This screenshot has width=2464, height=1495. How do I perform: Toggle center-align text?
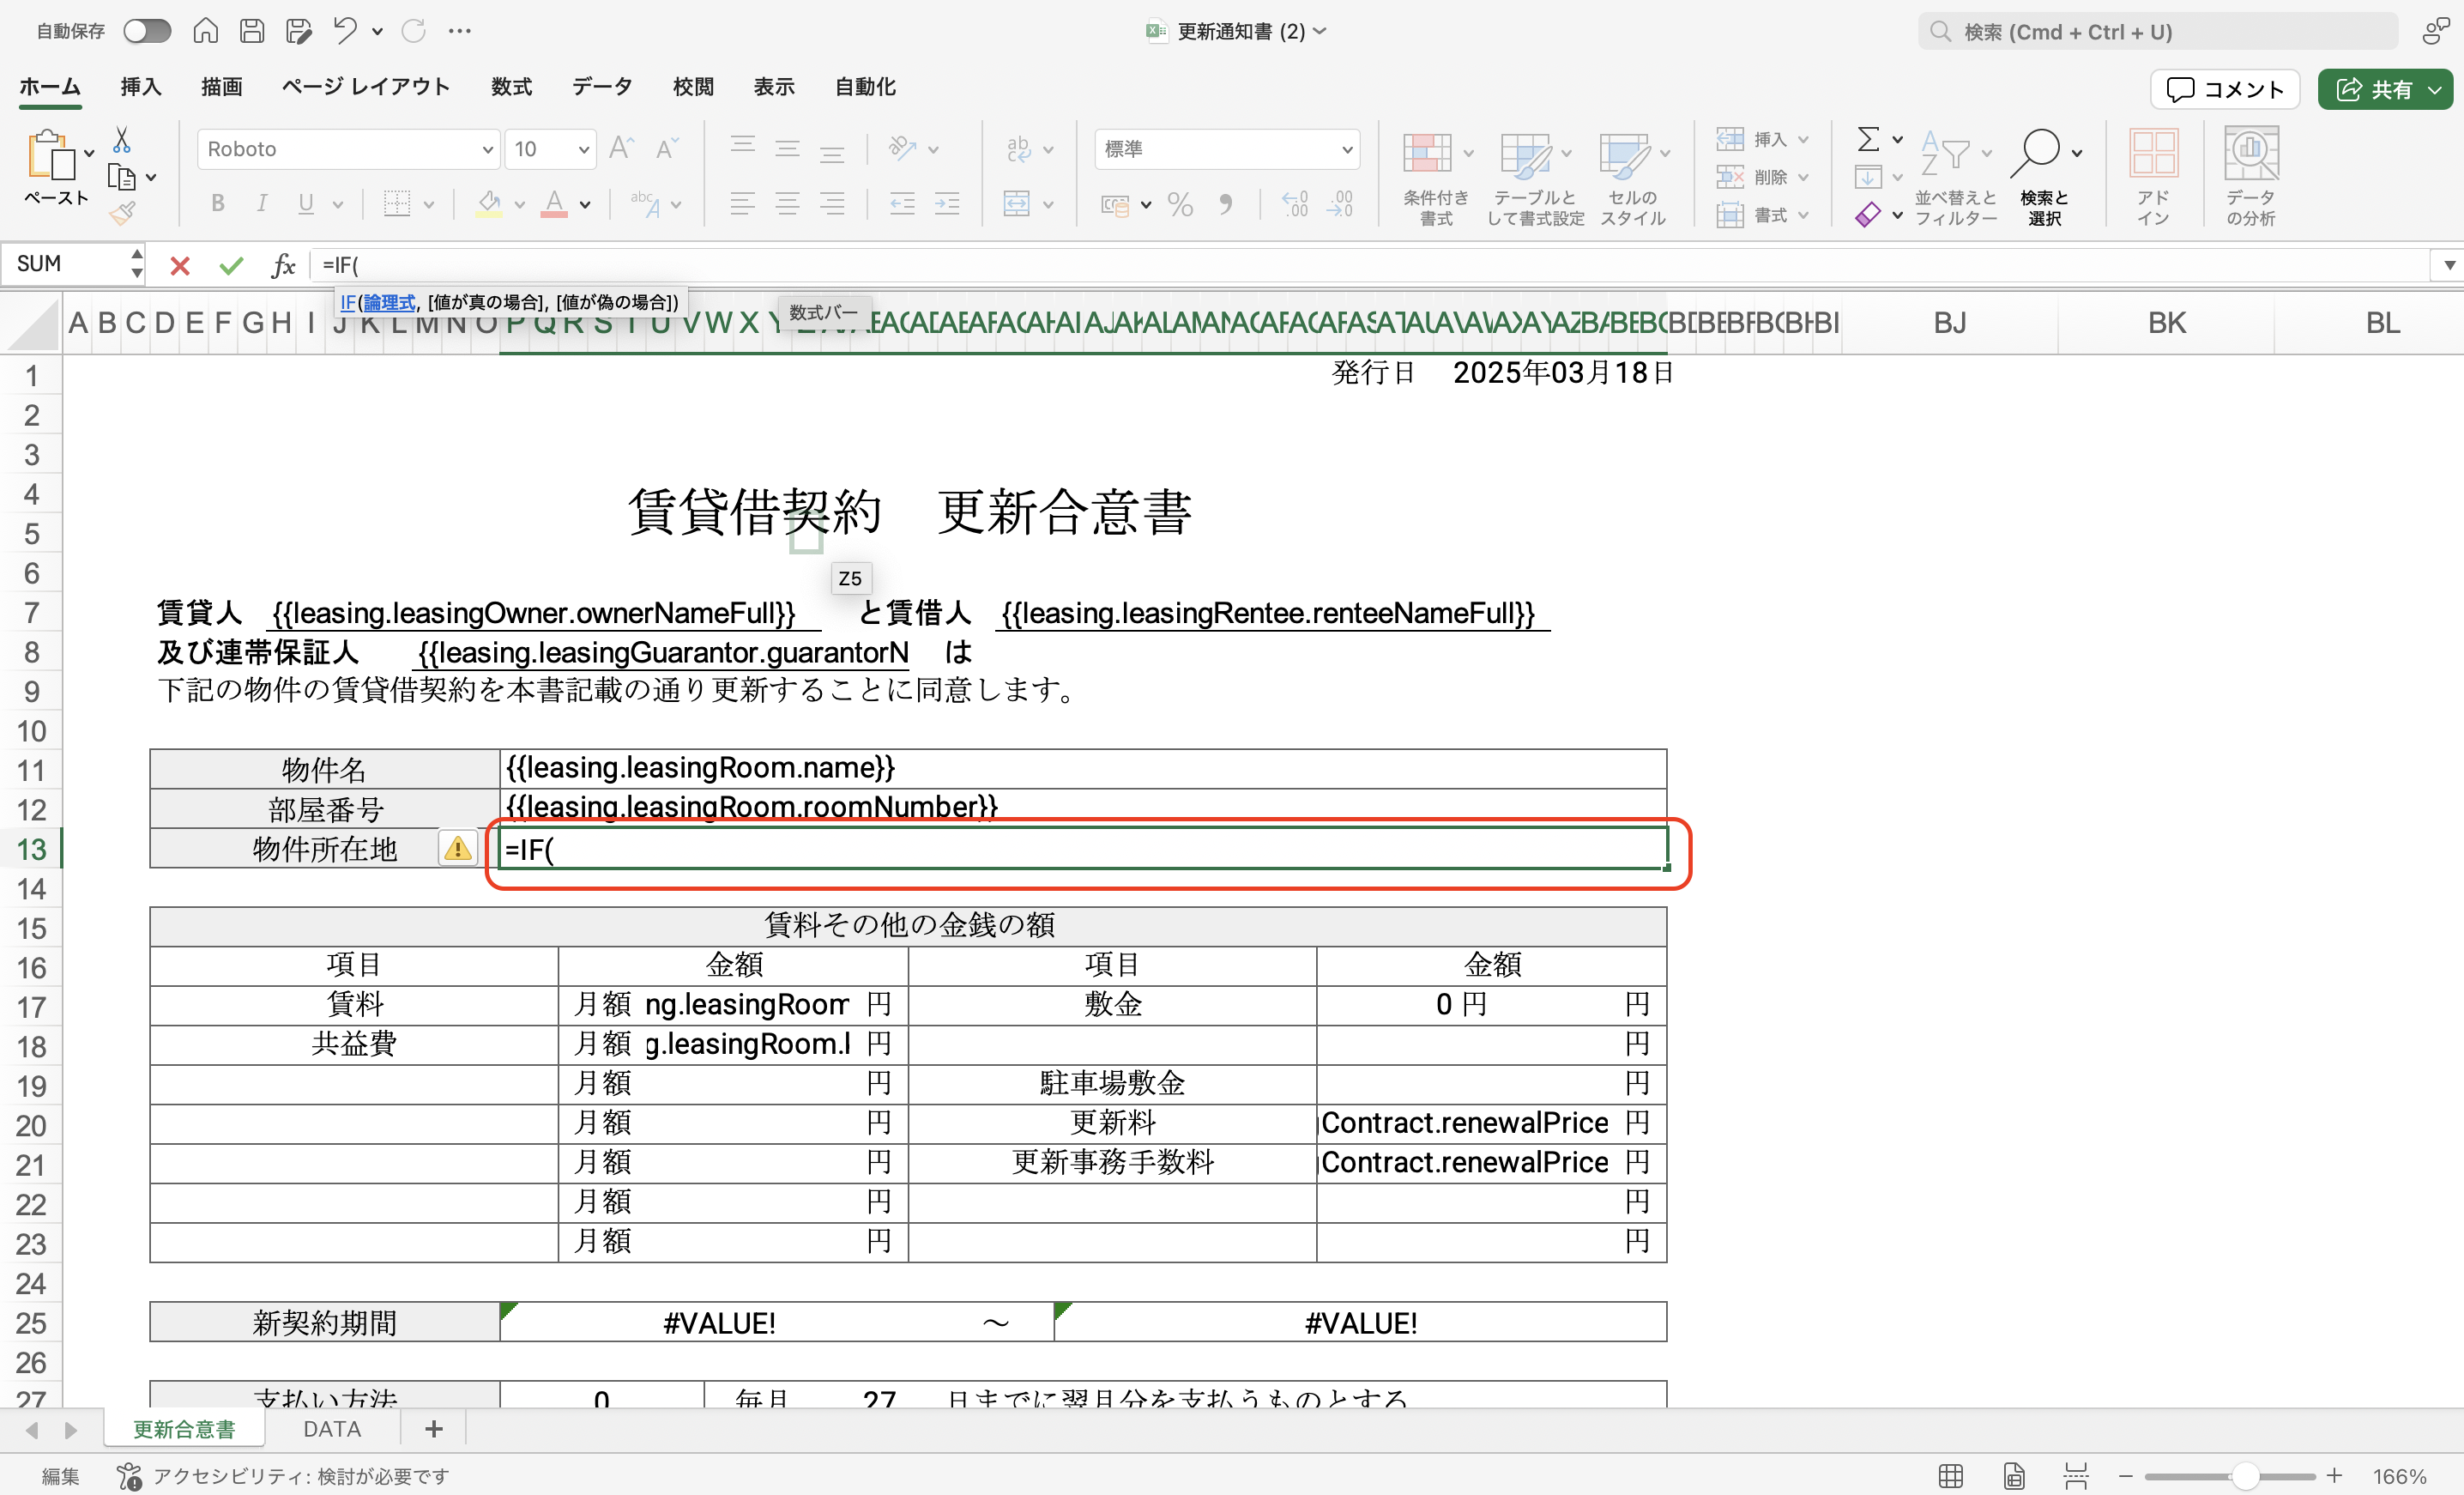tap(788, 204)
